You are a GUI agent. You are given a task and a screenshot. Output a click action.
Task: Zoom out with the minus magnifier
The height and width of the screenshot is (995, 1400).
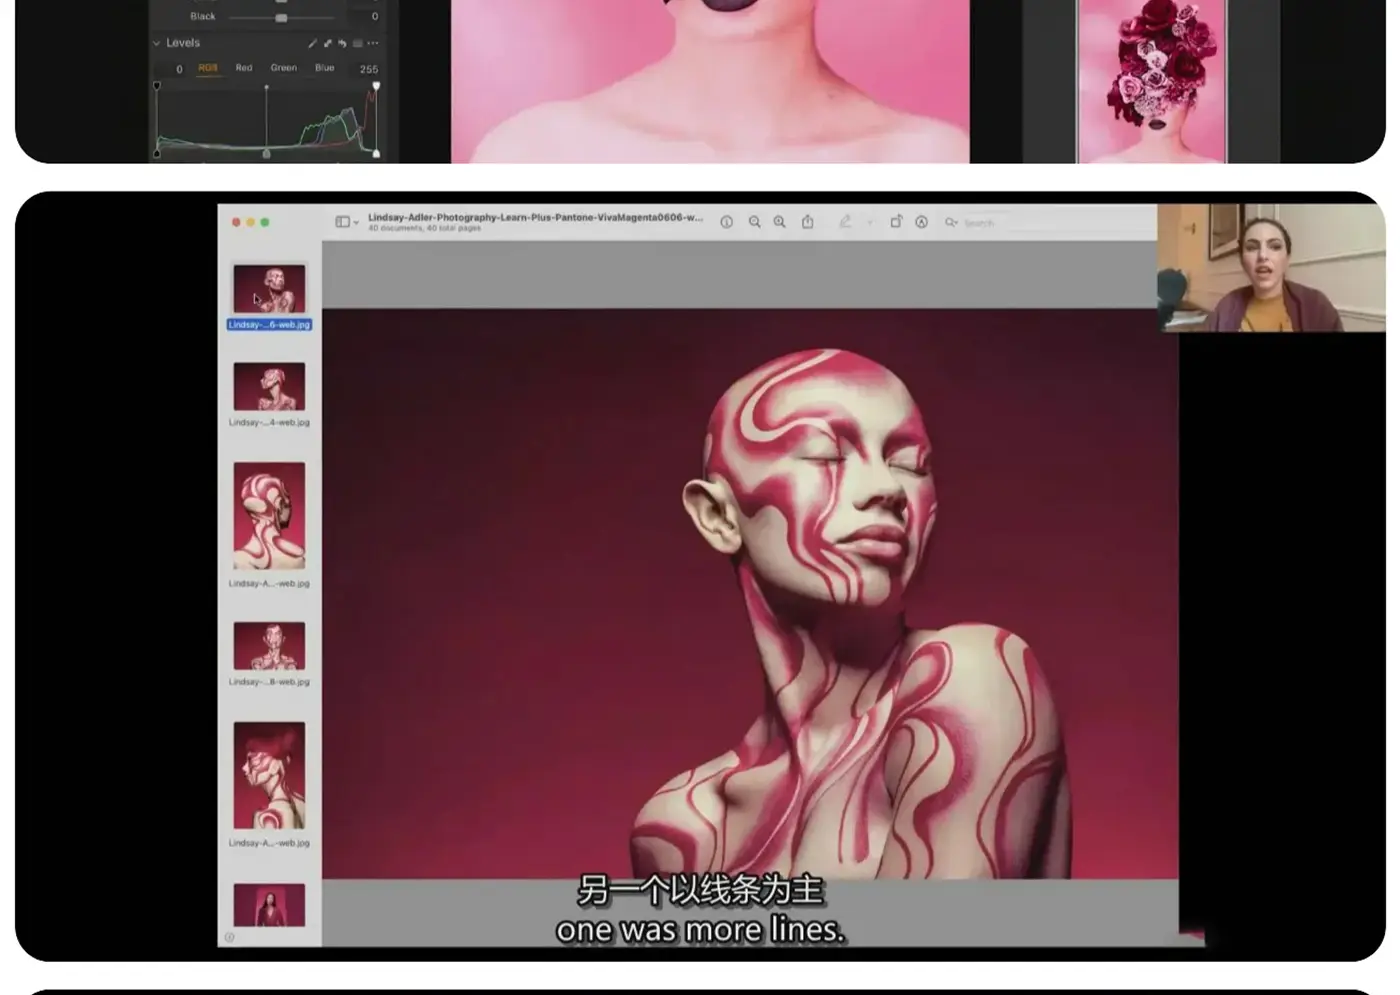[755, 222]
